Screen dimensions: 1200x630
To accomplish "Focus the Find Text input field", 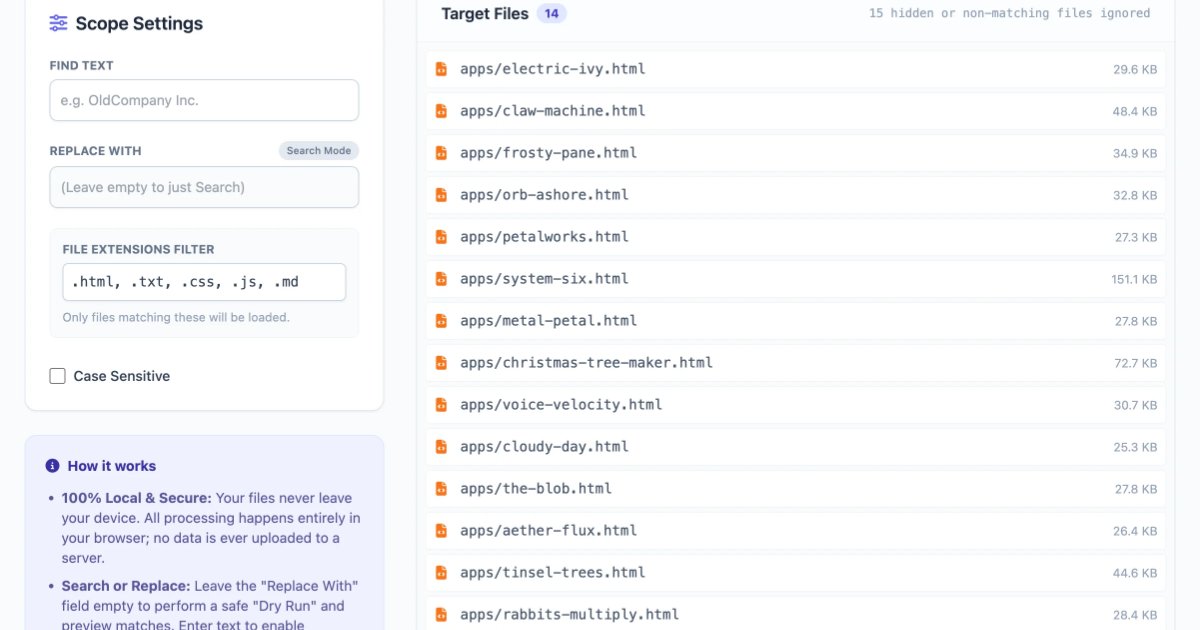I will (x=204, y=100).
